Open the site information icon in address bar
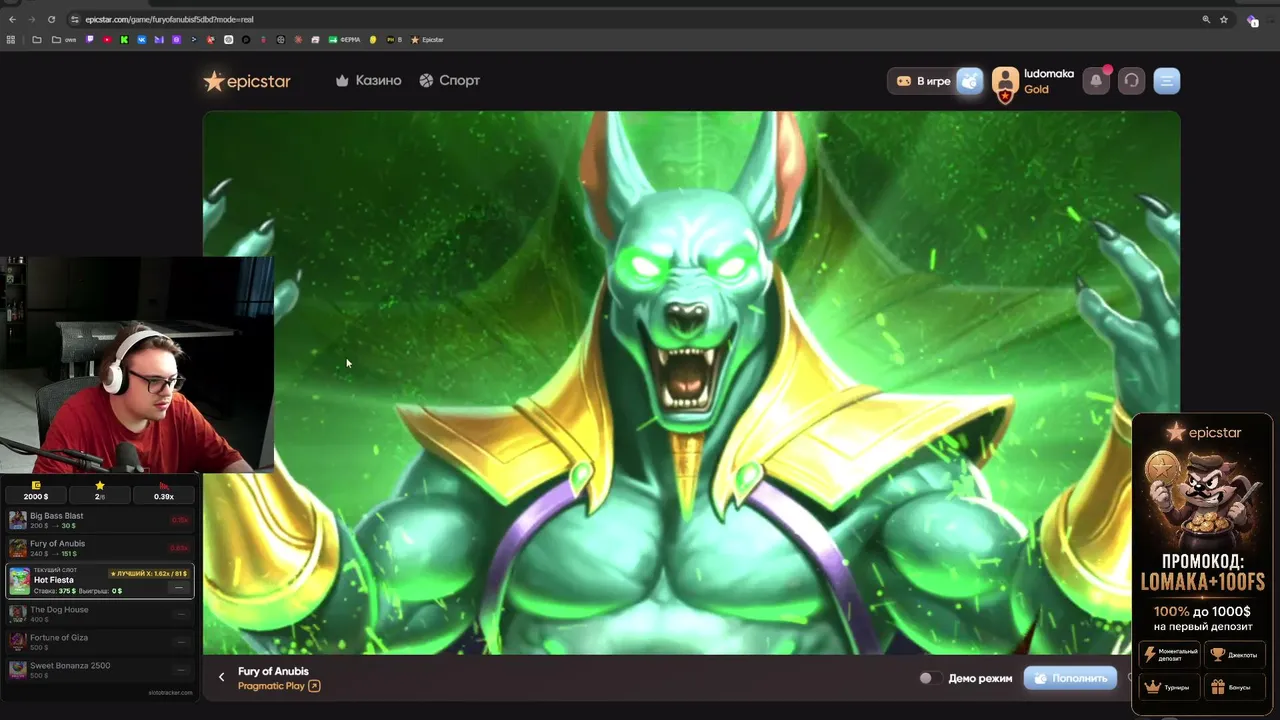The width and height of the screenshot is (1280, 720). 75,19
